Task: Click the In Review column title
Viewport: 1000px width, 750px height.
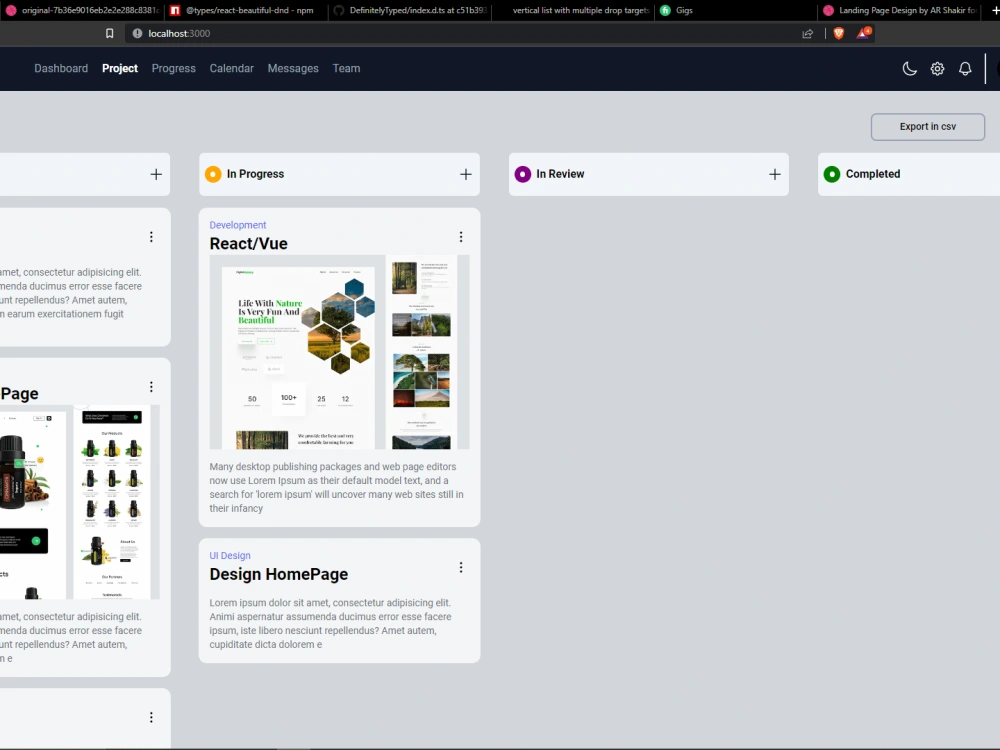Action: coord(560,174)
